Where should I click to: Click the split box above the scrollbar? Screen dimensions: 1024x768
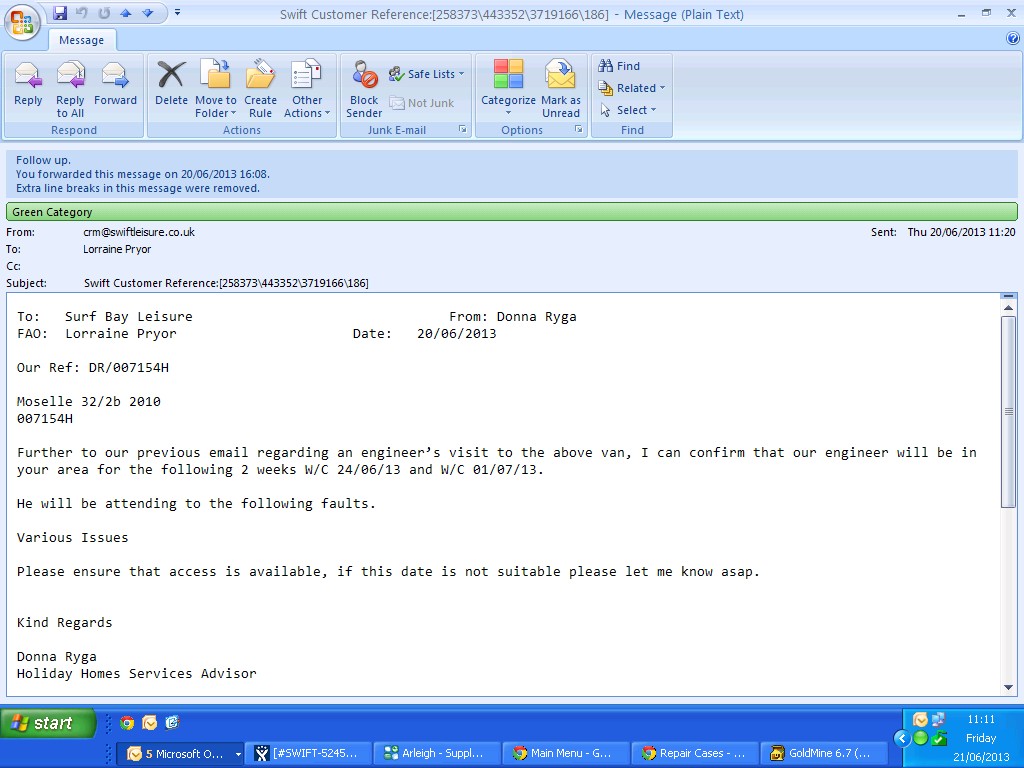(1008, 296)
